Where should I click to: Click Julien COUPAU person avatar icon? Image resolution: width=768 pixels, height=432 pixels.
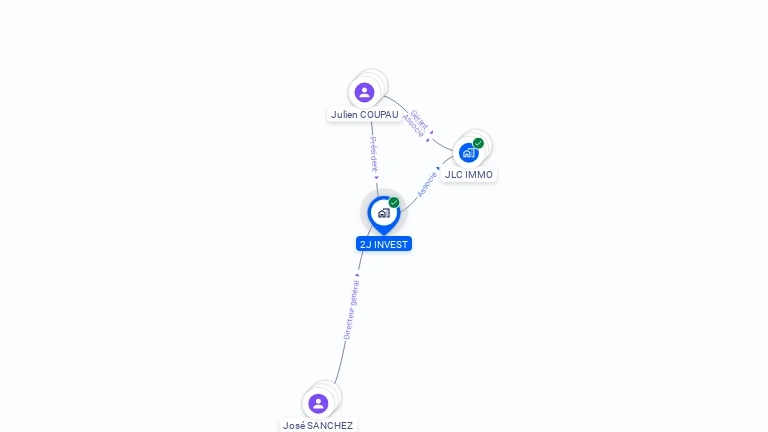364,92
